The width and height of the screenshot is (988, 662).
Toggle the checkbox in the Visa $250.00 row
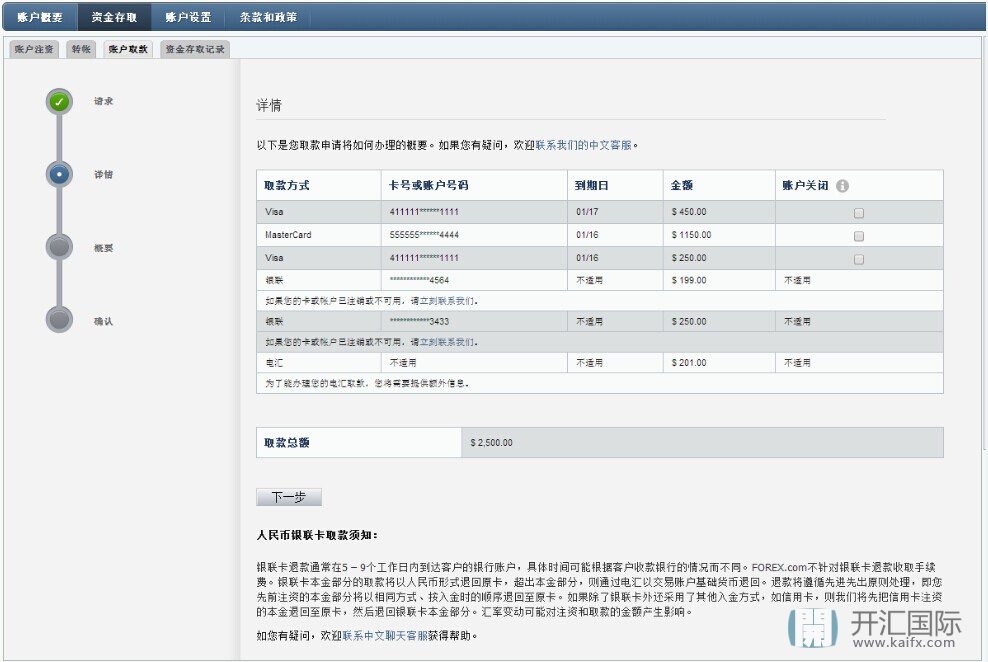(859, 259)
